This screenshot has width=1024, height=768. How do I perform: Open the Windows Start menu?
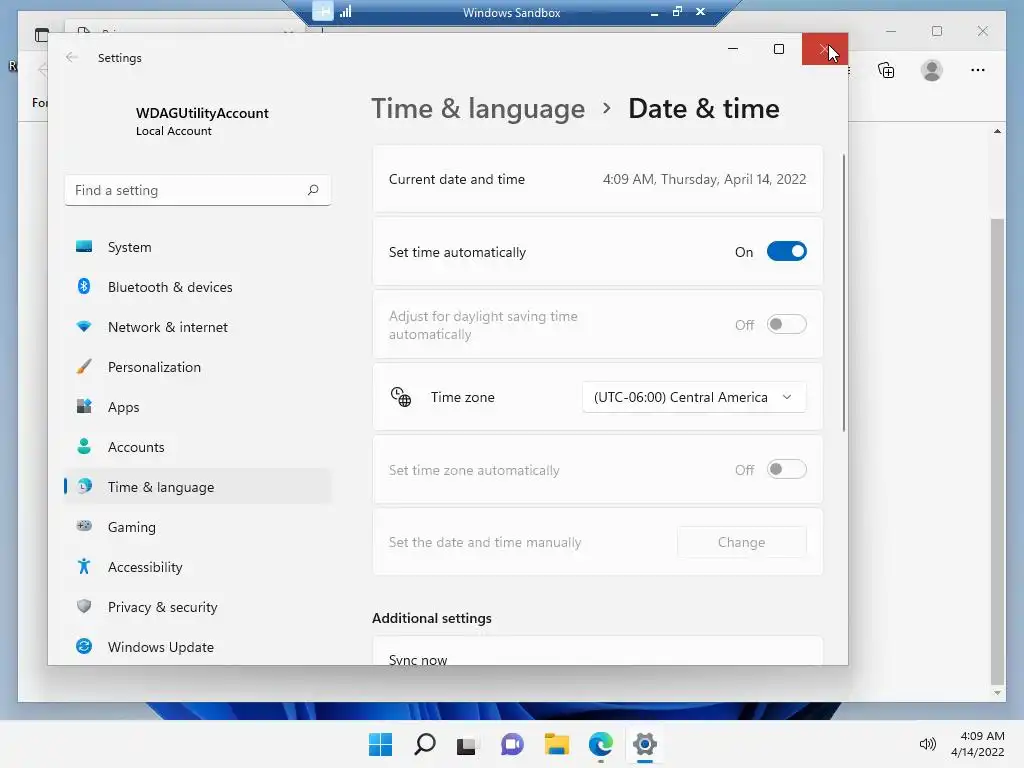point(381,744)
